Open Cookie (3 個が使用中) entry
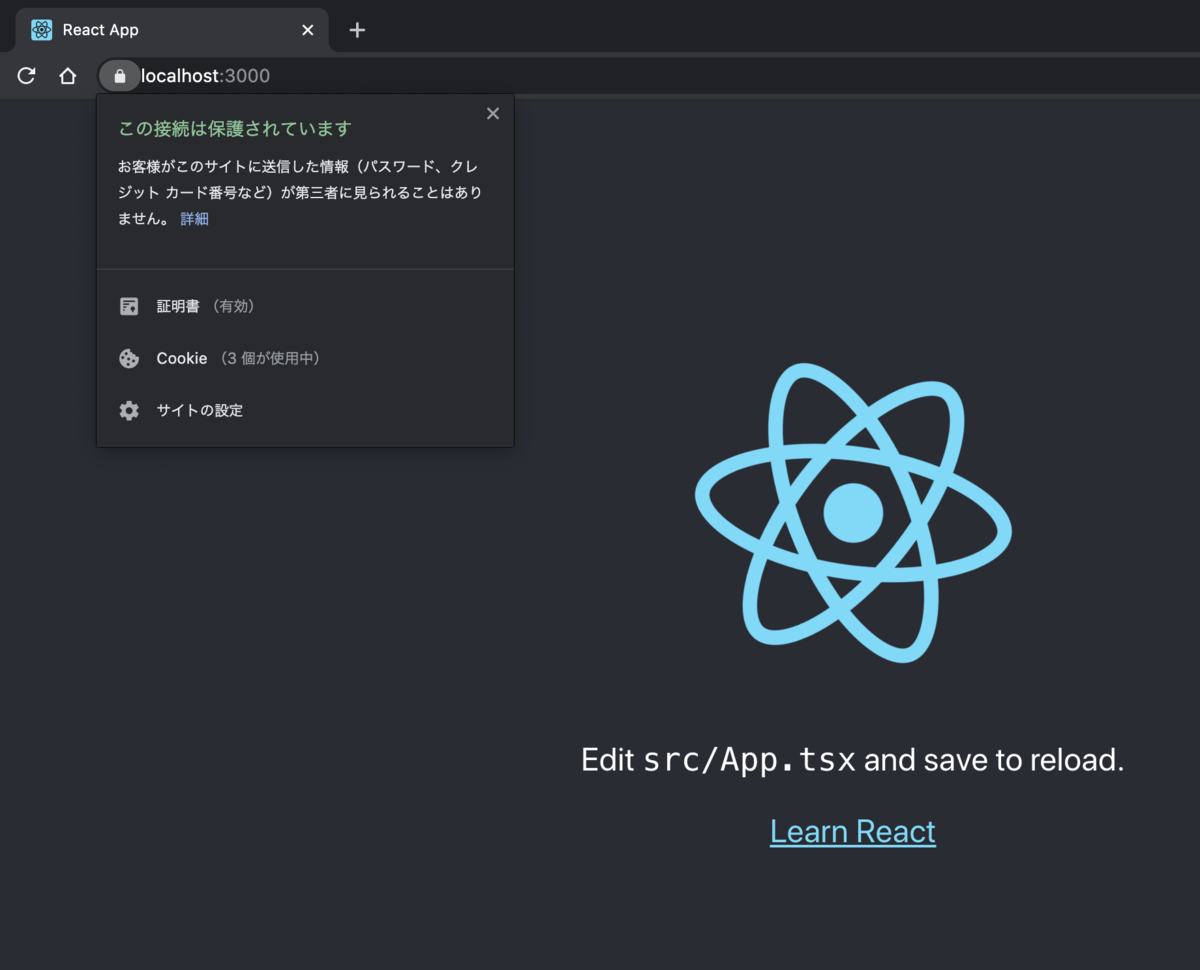Screen dimensions: 1200x970 (305, 358)
